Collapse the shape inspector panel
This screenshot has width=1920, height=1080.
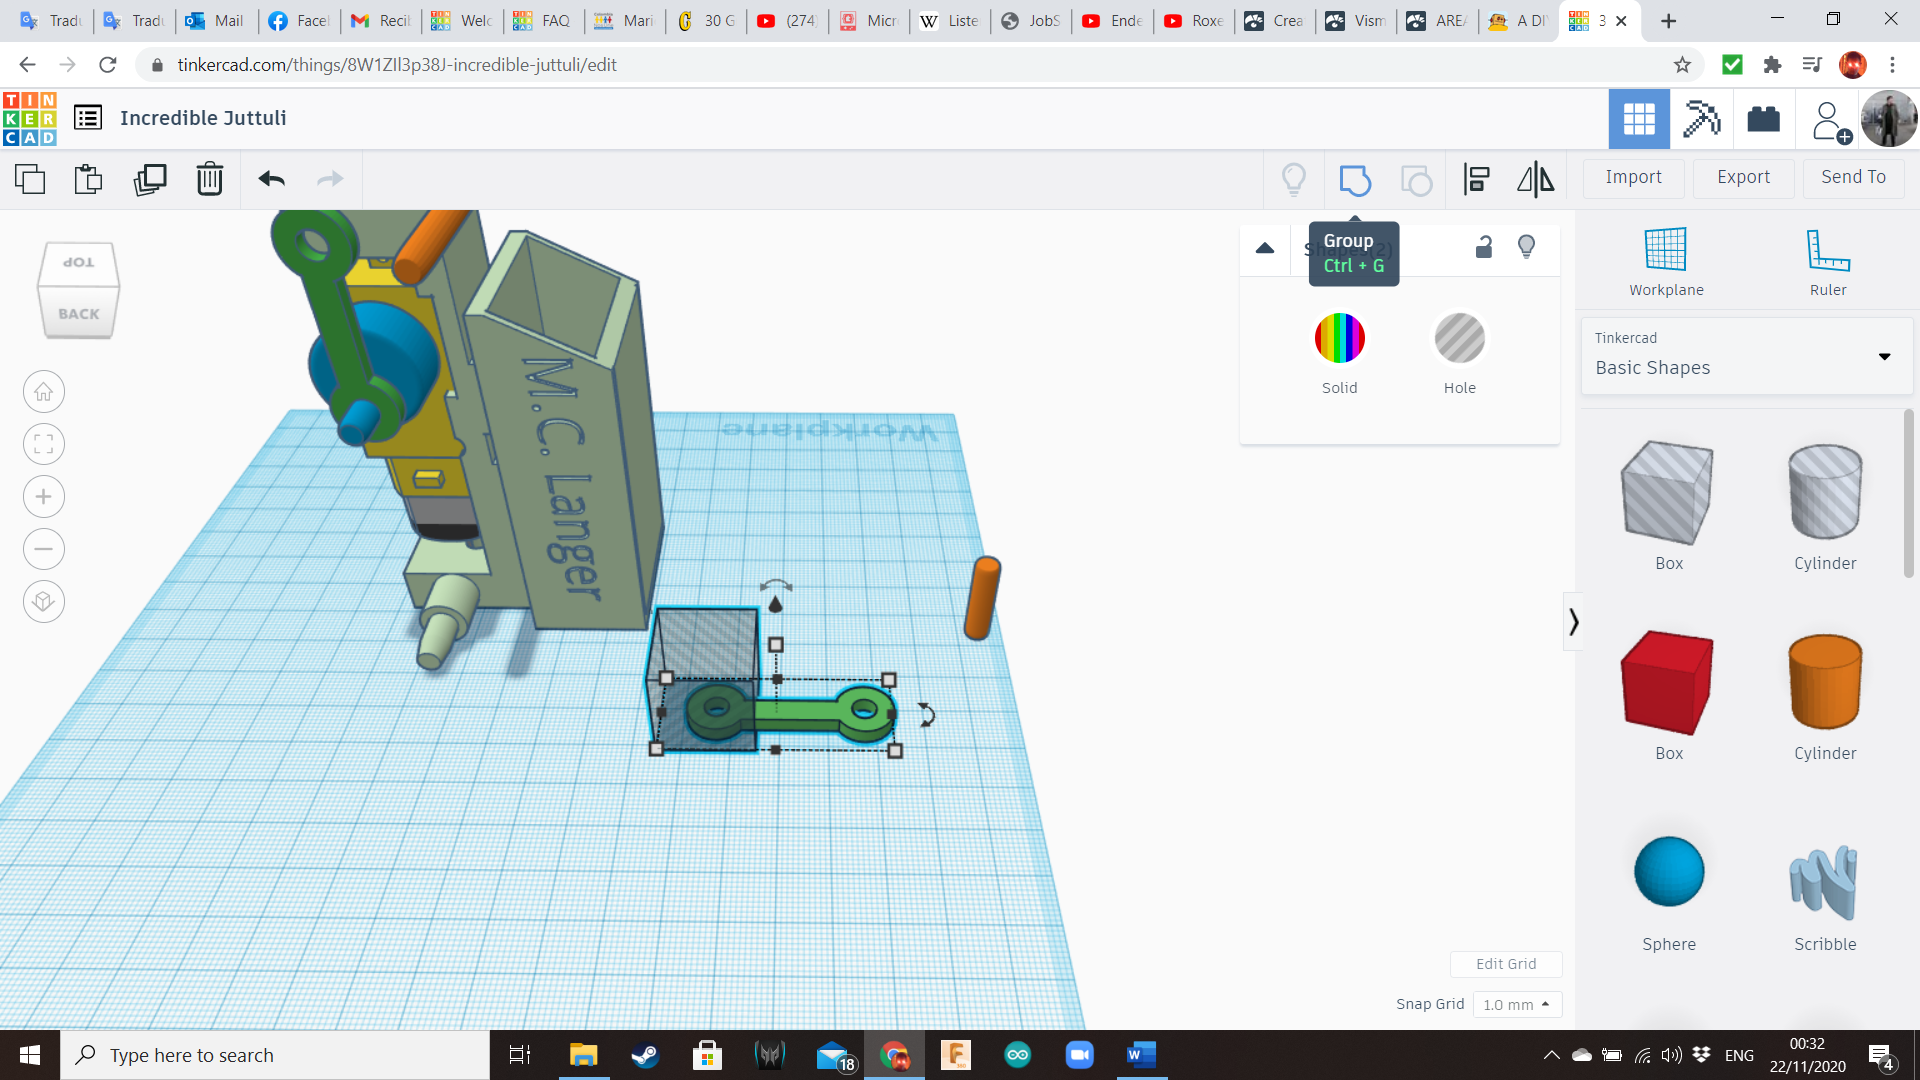(1265, 248)
